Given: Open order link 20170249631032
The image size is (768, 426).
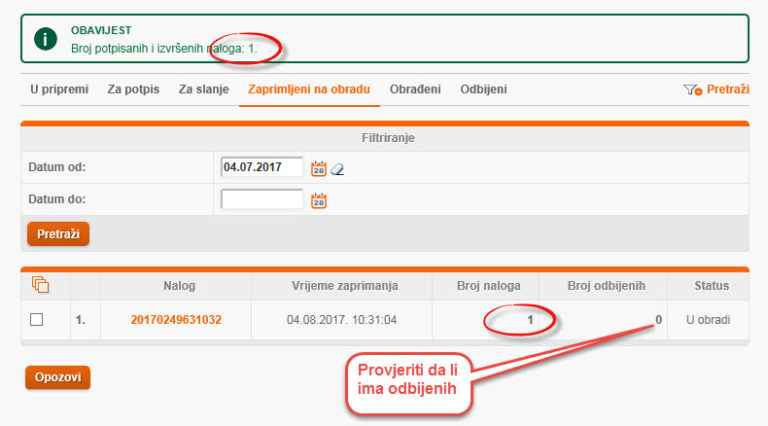Looking at the screenshot, I should tap(176, 320).
